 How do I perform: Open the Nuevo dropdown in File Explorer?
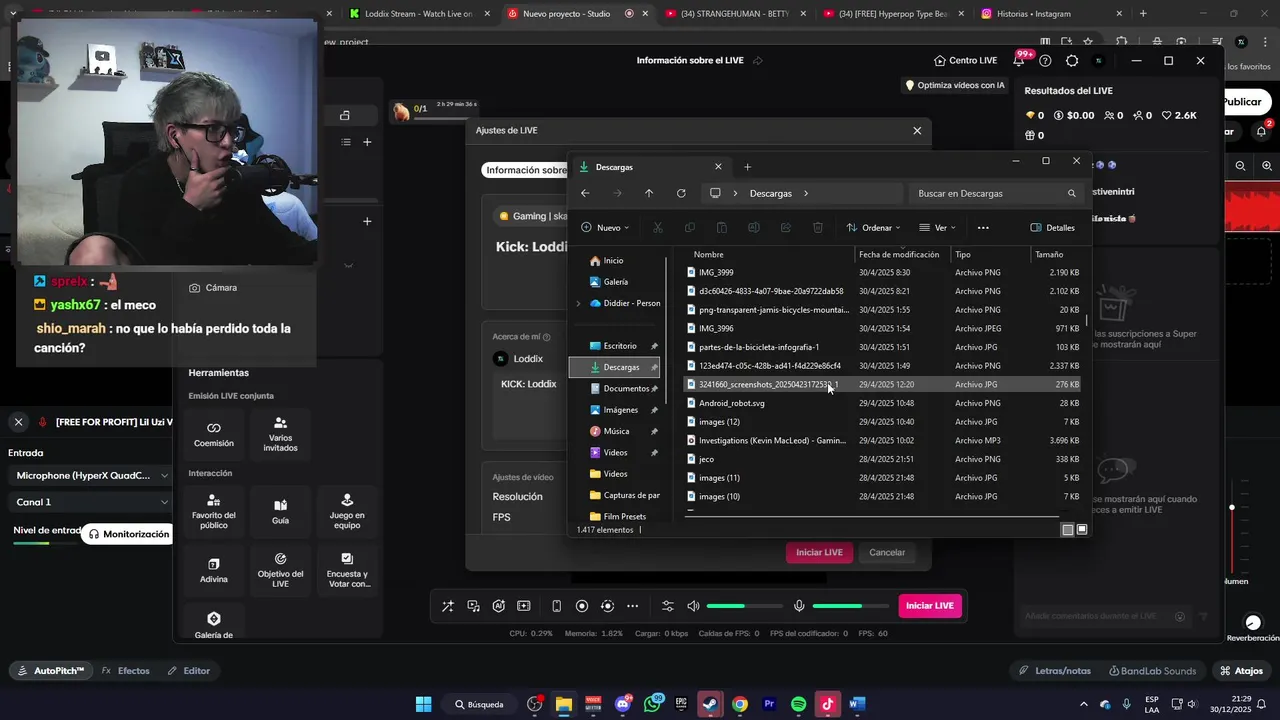[605, 228]
